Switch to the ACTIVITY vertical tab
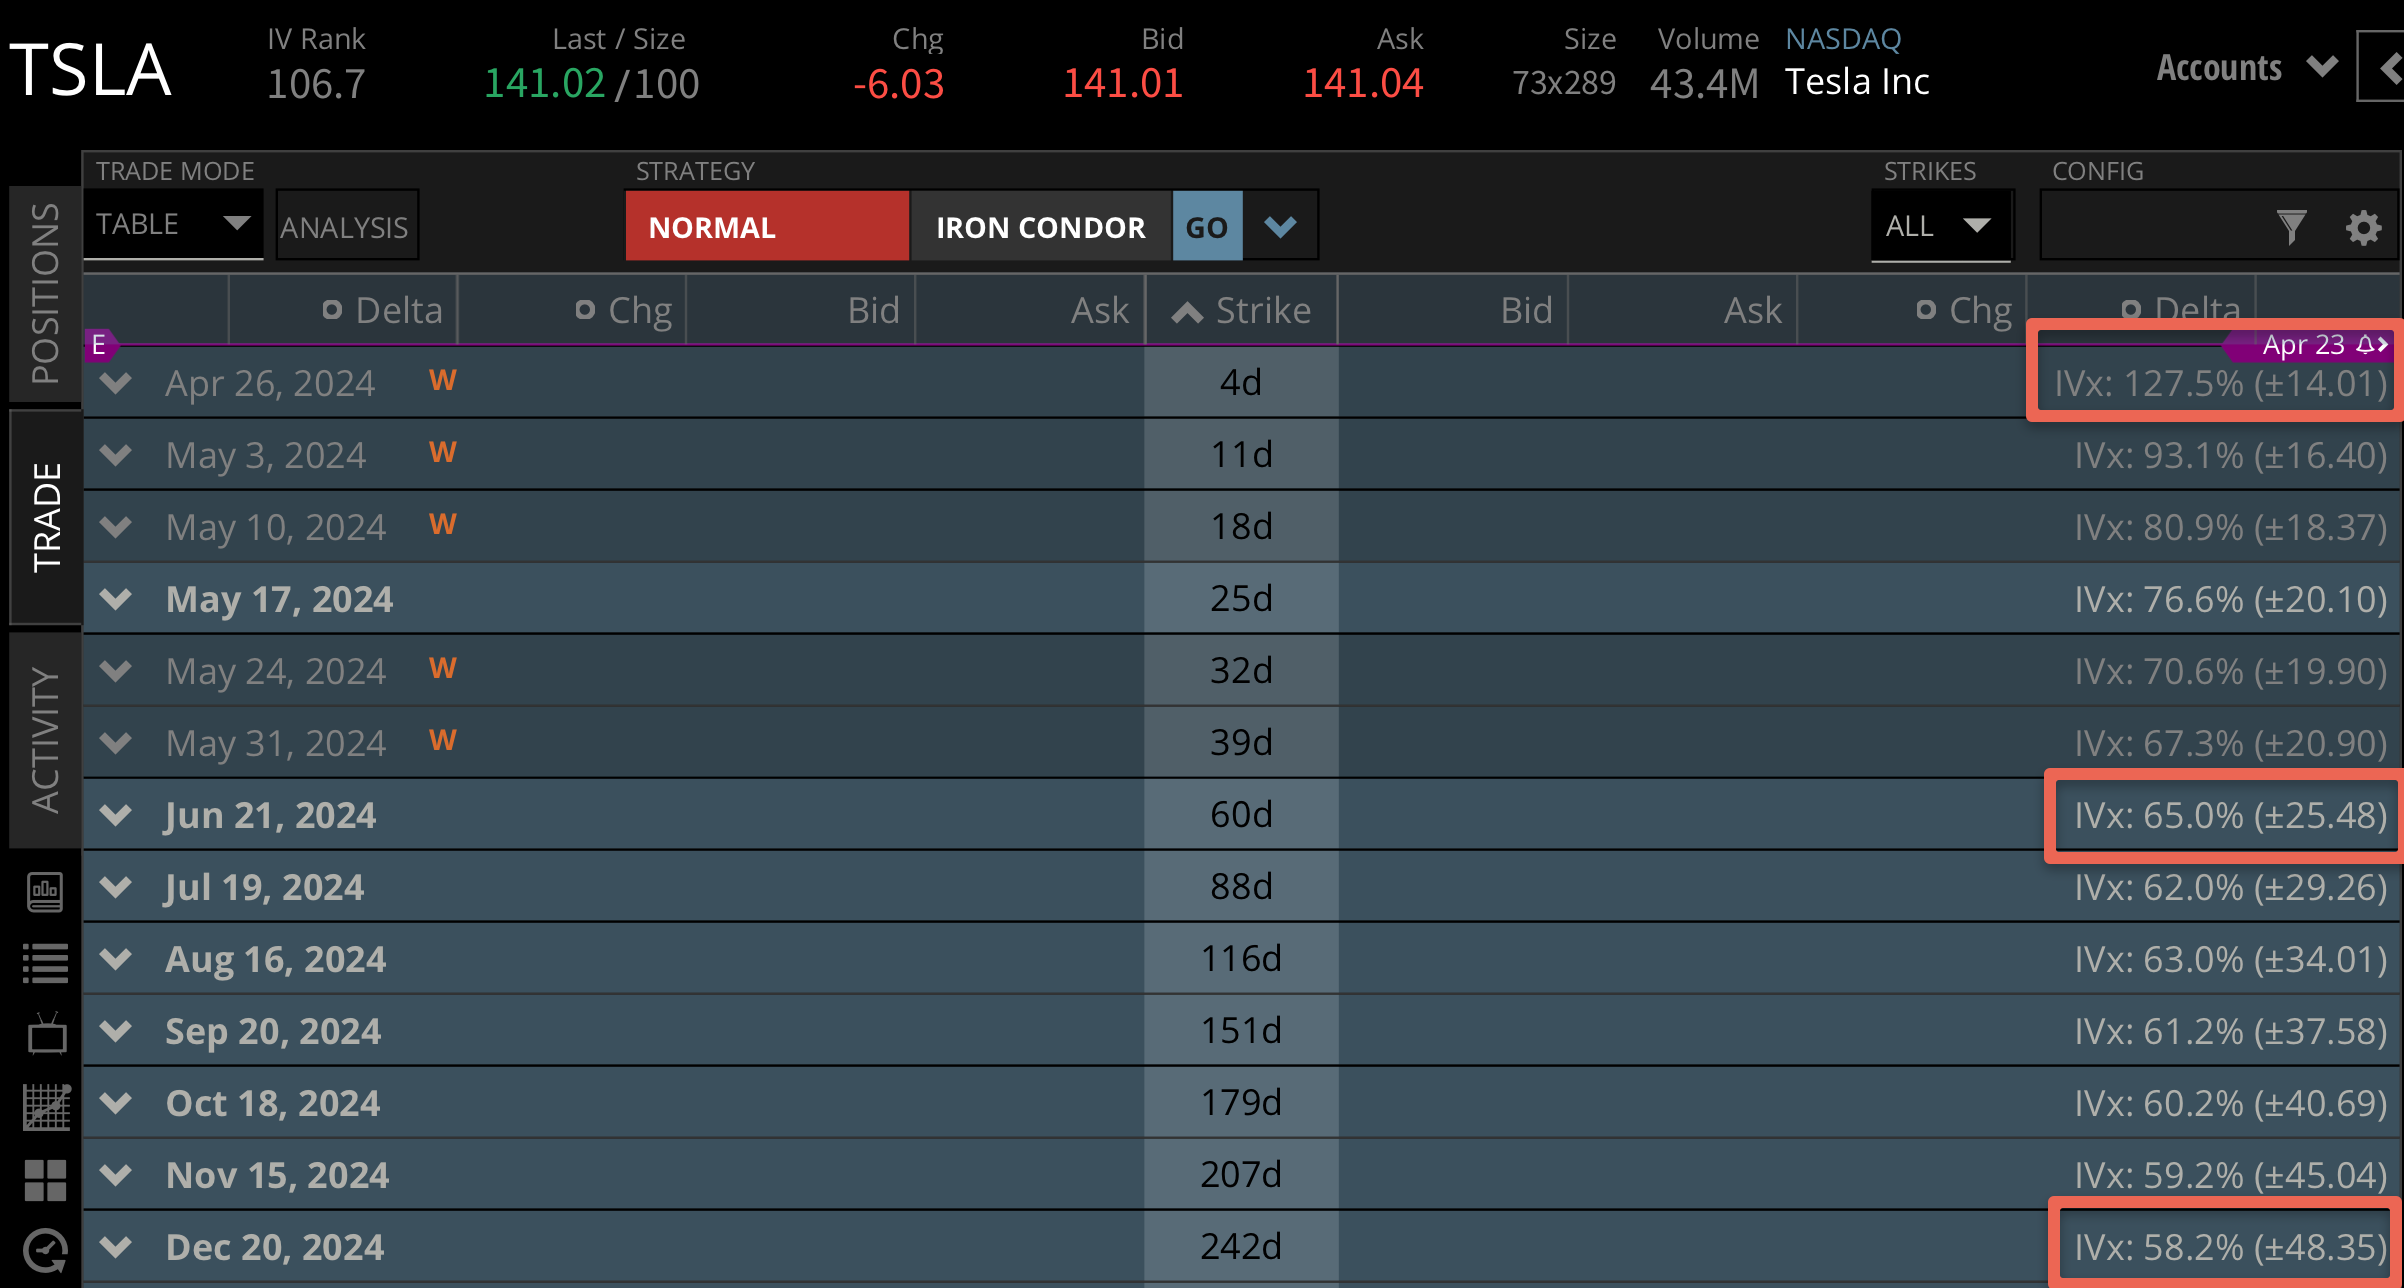The height and width of the screenshot is (1288, 2404). (x=45, y=740)
